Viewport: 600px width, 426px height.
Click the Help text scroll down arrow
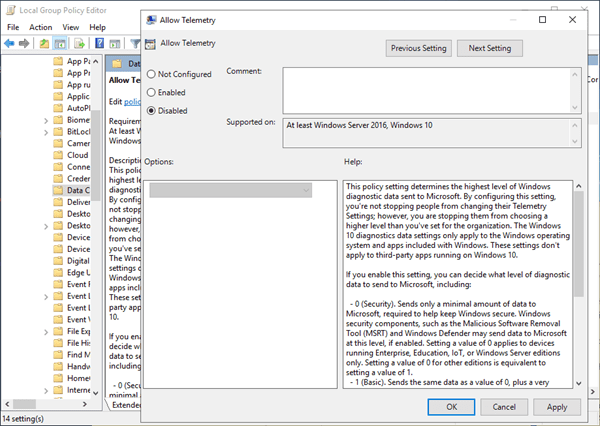click(579, 383)
